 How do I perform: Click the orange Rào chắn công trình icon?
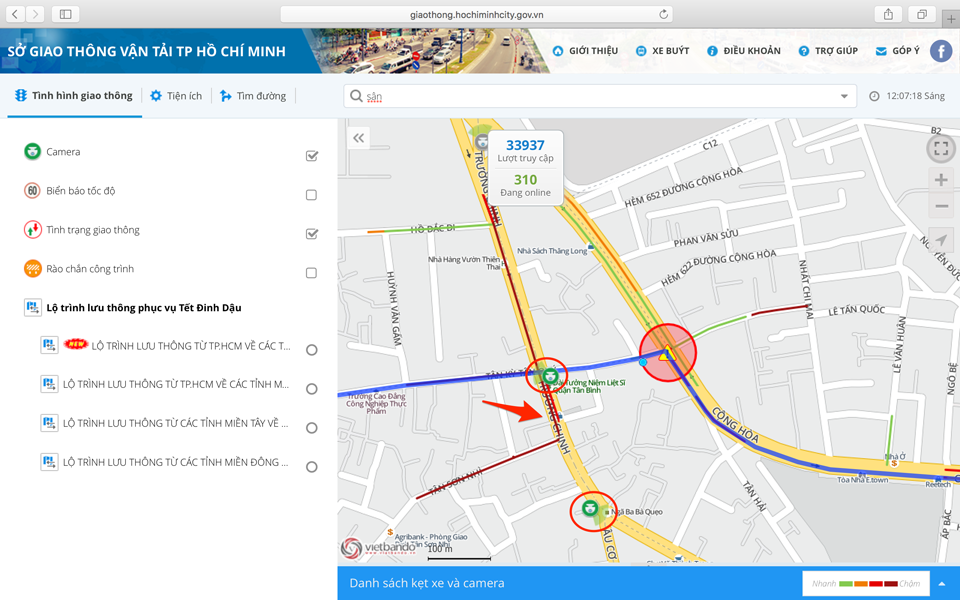pos(32,268)
